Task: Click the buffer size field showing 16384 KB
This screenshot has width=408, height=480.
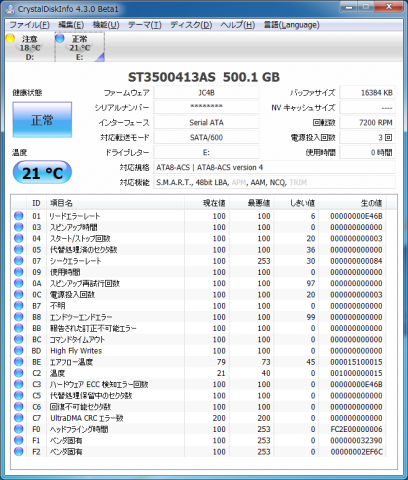Action: [x=367, y=93]
